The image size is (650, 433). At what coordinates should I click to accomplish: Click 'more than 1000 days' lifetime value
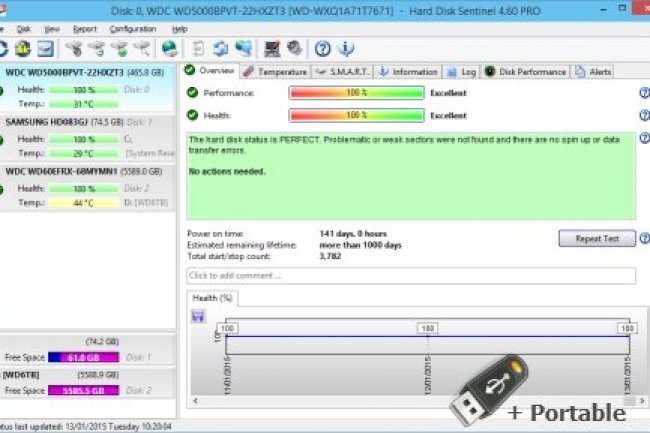360,245
